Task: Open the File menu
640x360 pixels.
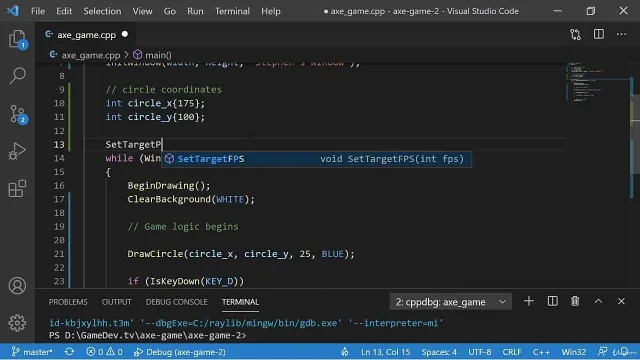Action: 38,11
